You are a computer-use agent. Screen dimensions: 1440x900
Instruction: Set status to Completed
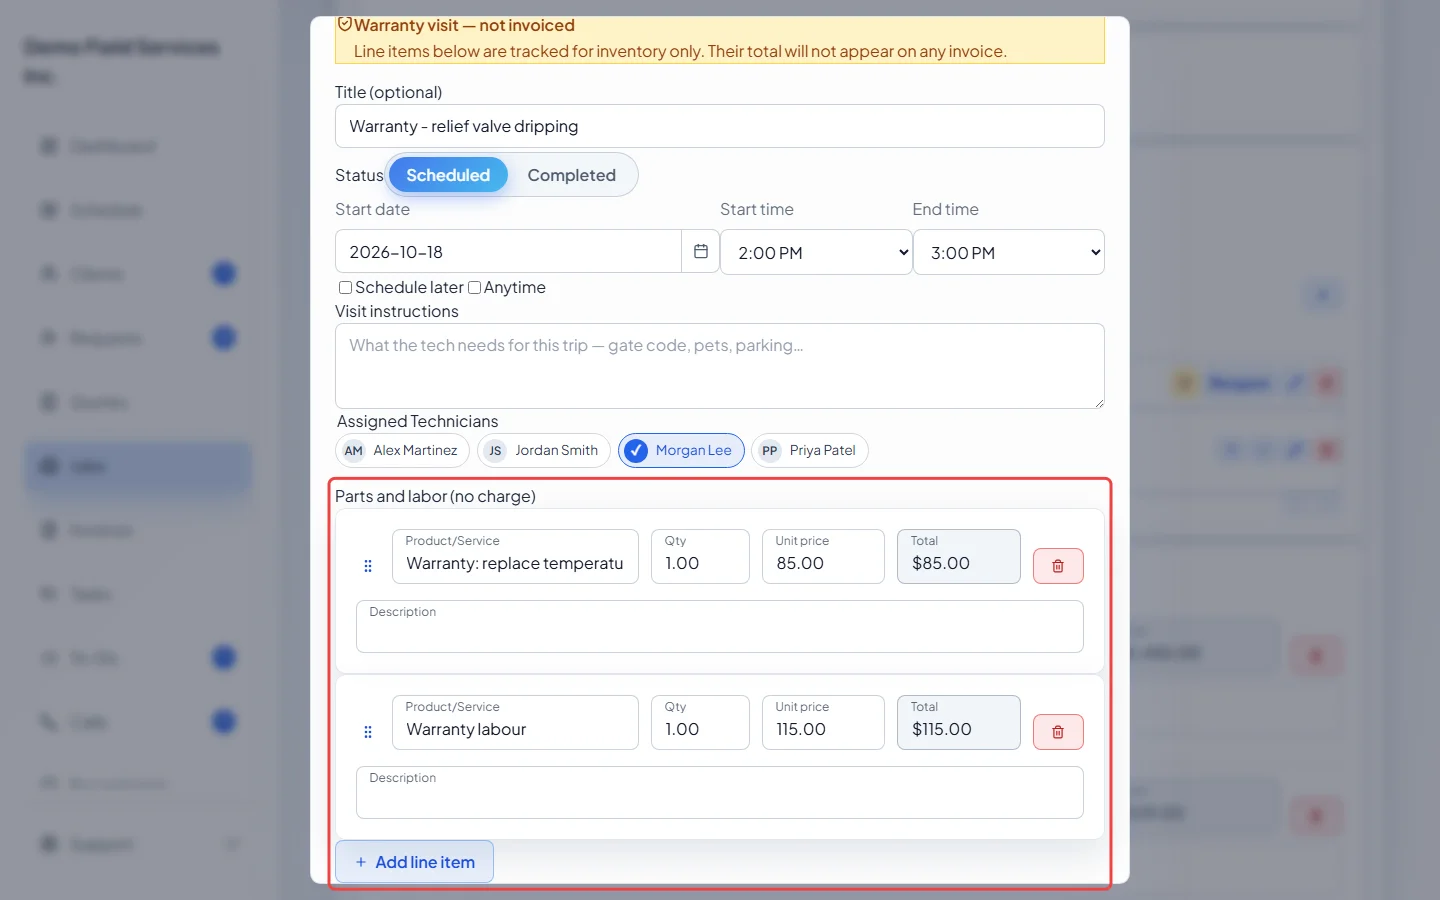[x=572, y=175]
